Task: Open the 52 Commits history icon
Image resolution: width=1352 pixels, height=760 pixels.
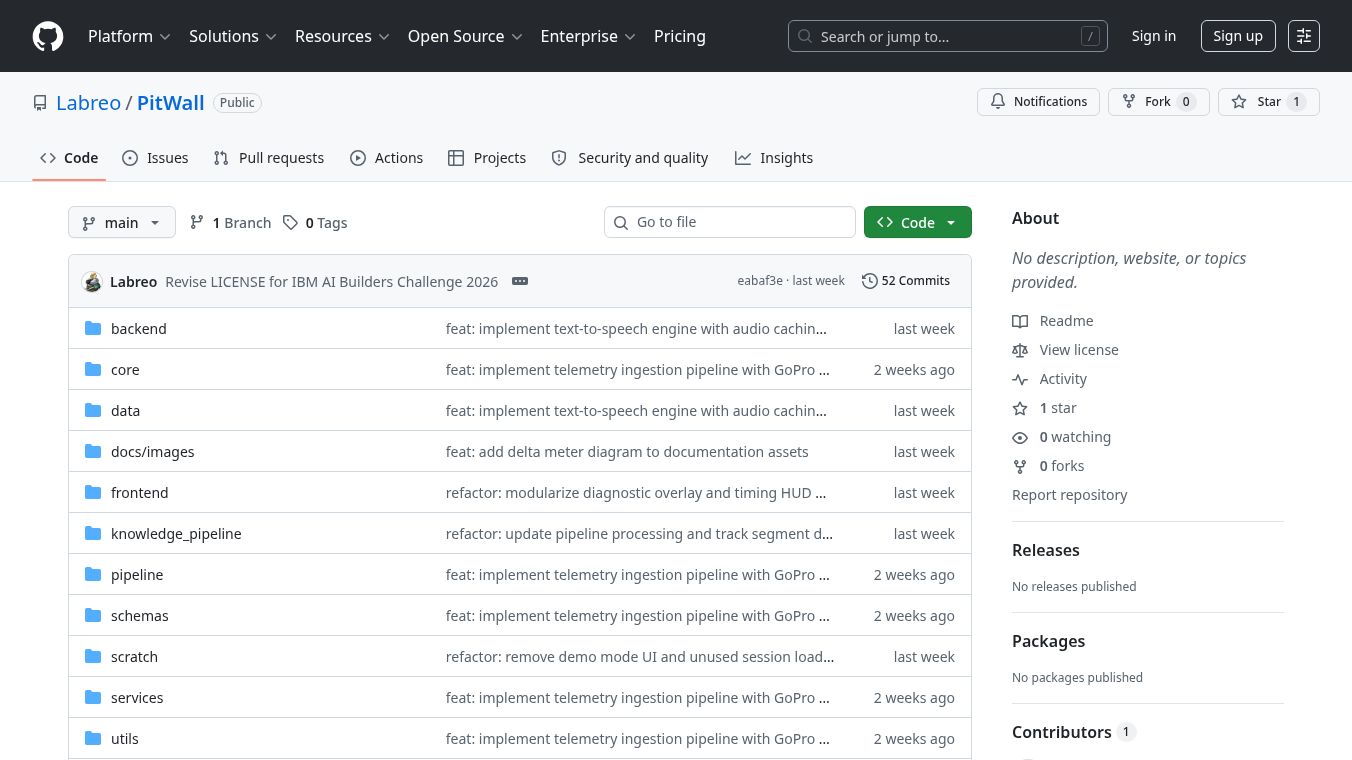Action: 870,281
